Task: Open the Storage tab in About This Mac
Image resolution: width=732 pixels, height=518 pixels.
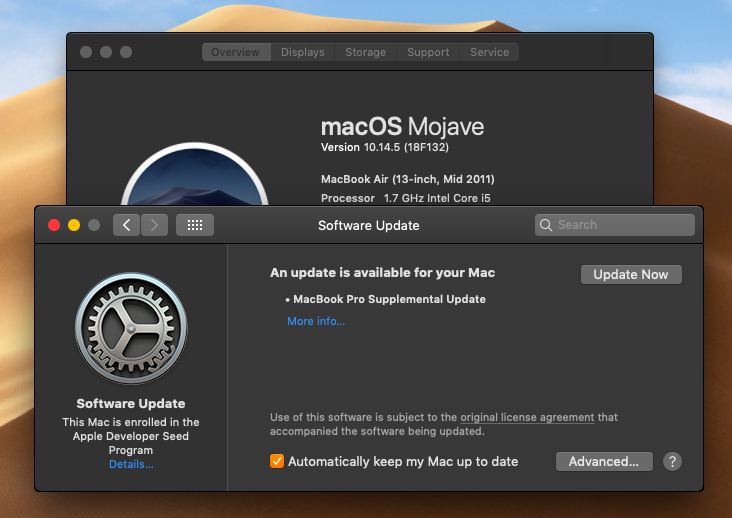Action: click(x=366, y=52)
